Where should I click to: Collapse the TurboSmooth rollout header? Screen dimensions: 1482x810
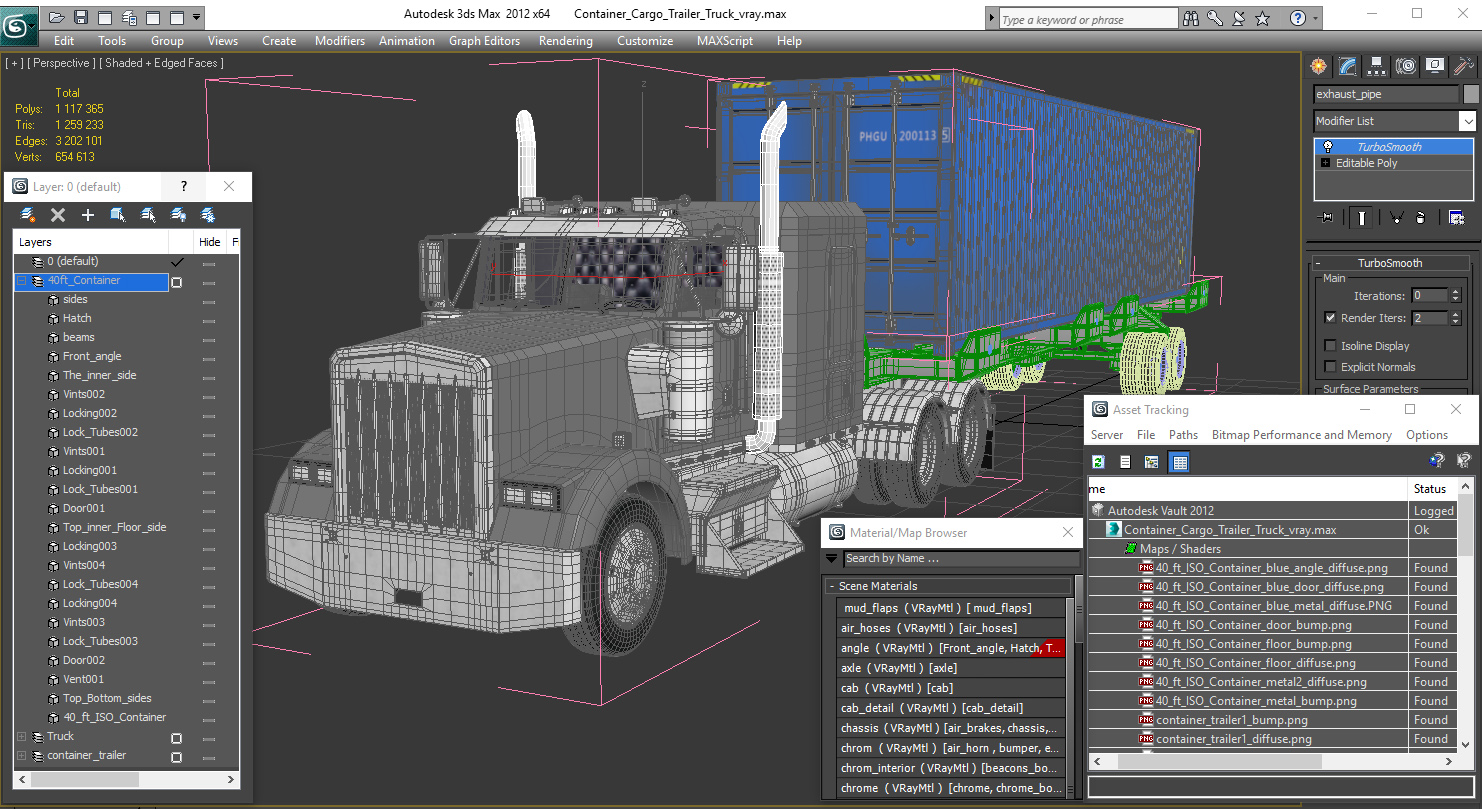point(1389,263)
